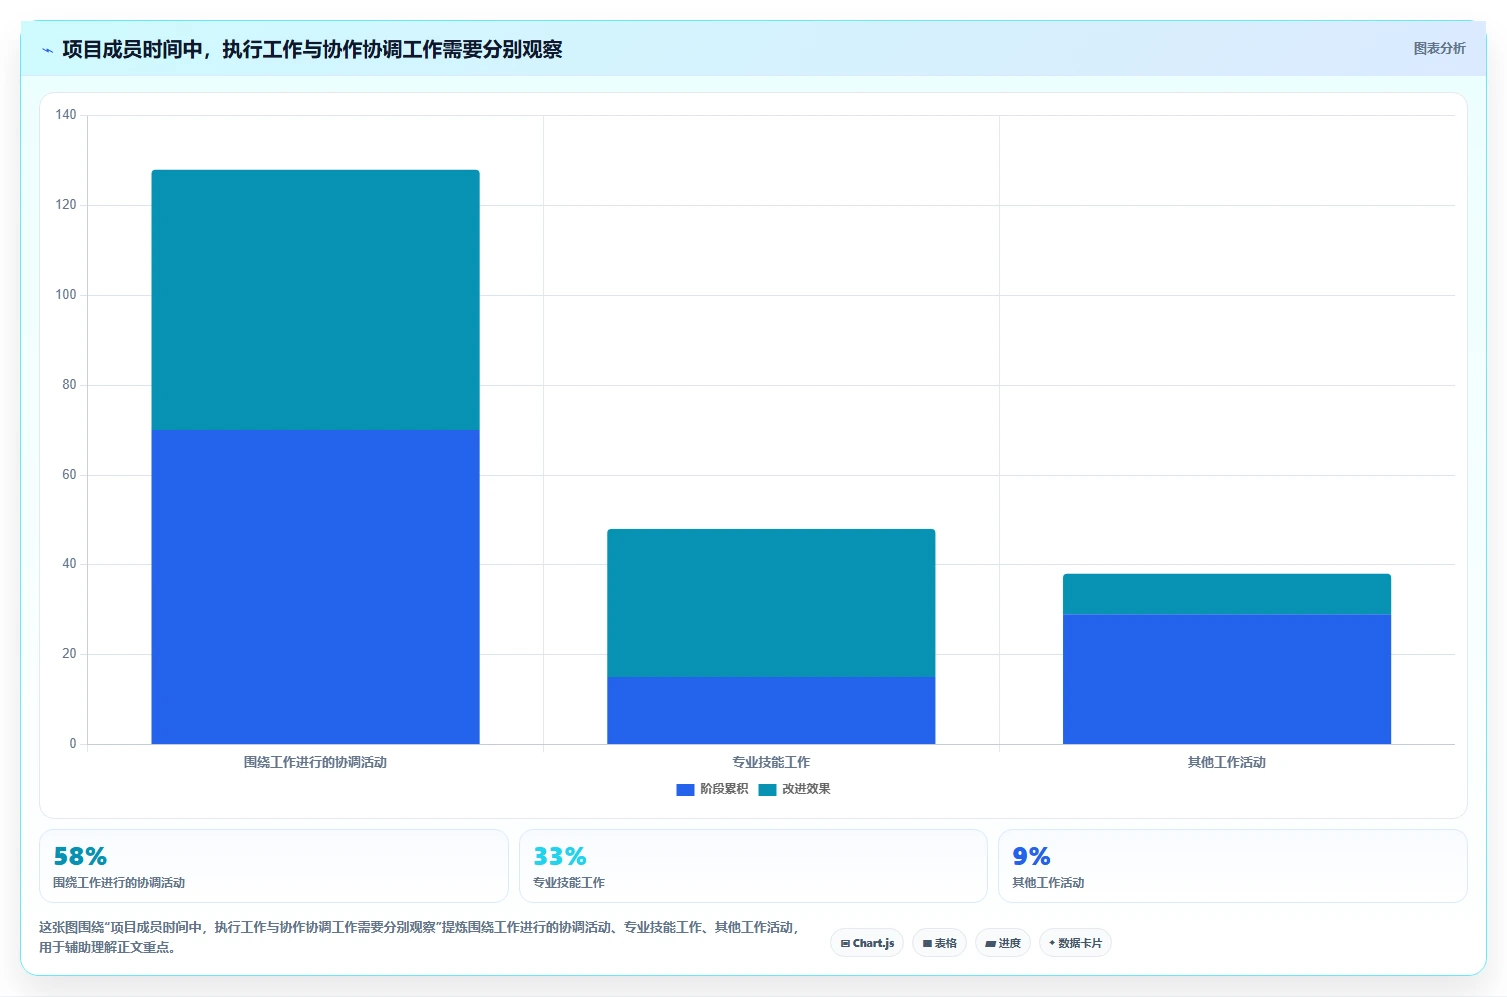Screen dimensions: 1507x997
Task: Click the 其他工作活动 axis label
Action: tap(1227, 762)
